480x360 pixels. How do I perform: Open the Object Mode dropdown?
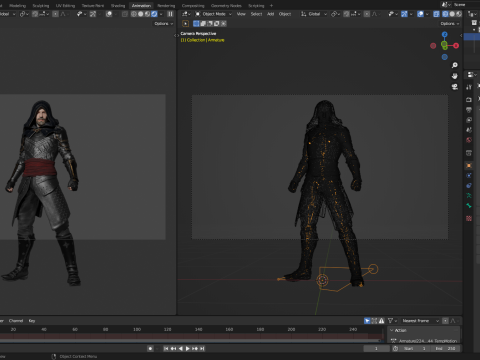click(x=213, y=14)
